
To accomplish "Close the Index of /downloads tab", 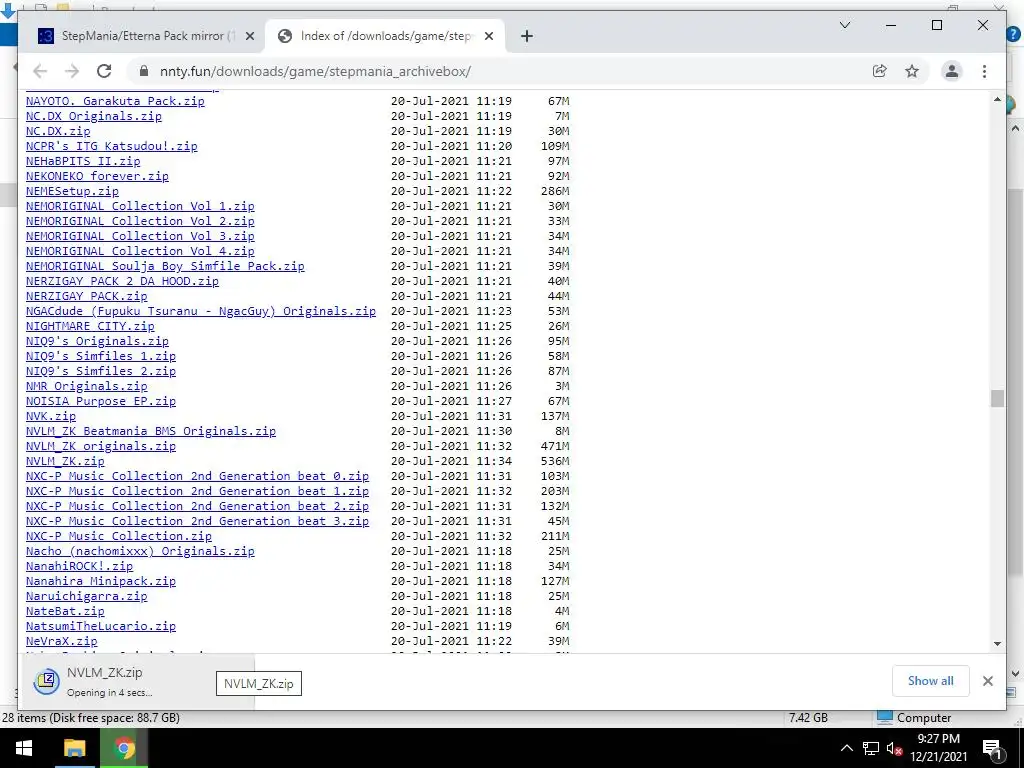I will click(488, 37).
